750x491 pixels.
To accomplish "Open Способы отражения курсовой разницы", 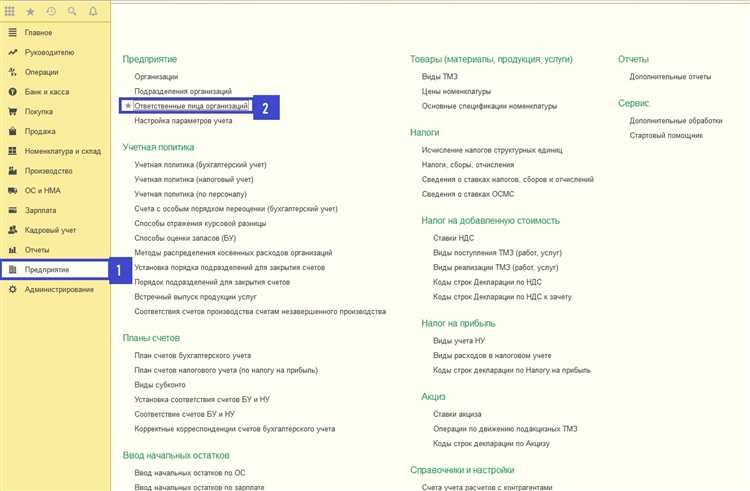I will point(200,223).
